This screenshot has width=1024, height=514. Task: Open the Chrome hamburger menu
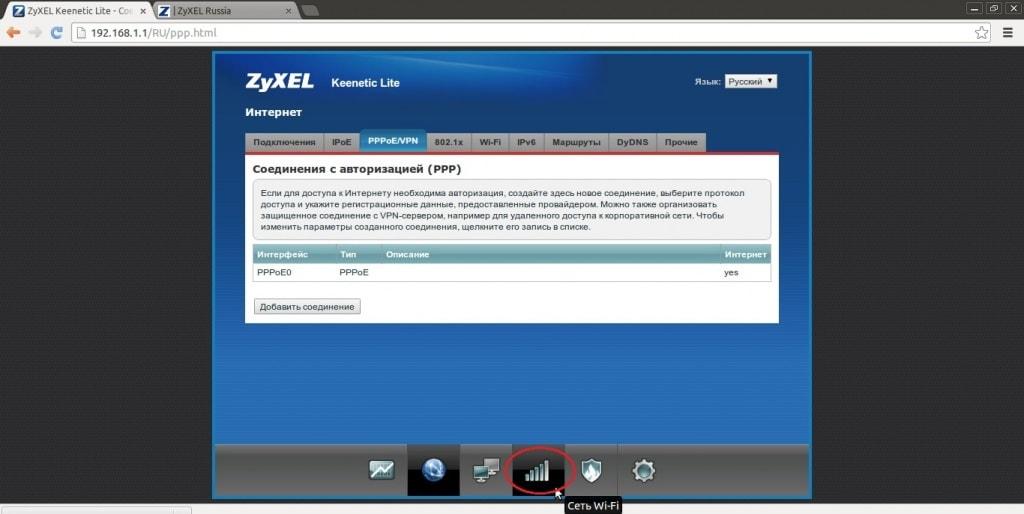click(1008, 33)
